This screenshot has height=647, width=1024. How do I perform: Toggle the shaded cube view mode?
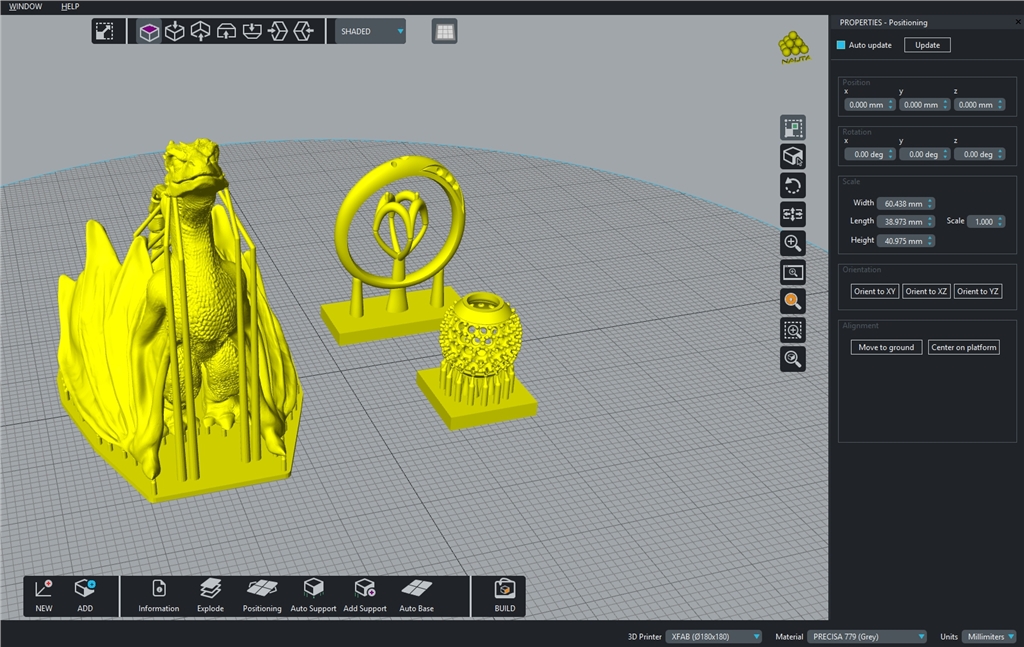[x=148, y=31]
